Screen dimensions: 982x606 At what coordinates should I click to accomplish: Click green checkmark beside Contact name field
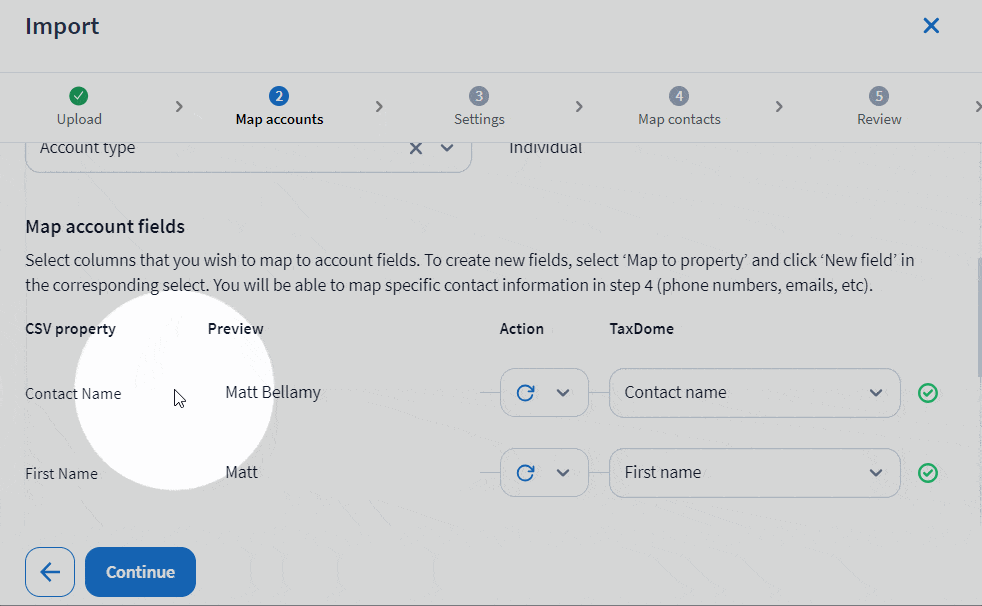(x=928, y=393)
